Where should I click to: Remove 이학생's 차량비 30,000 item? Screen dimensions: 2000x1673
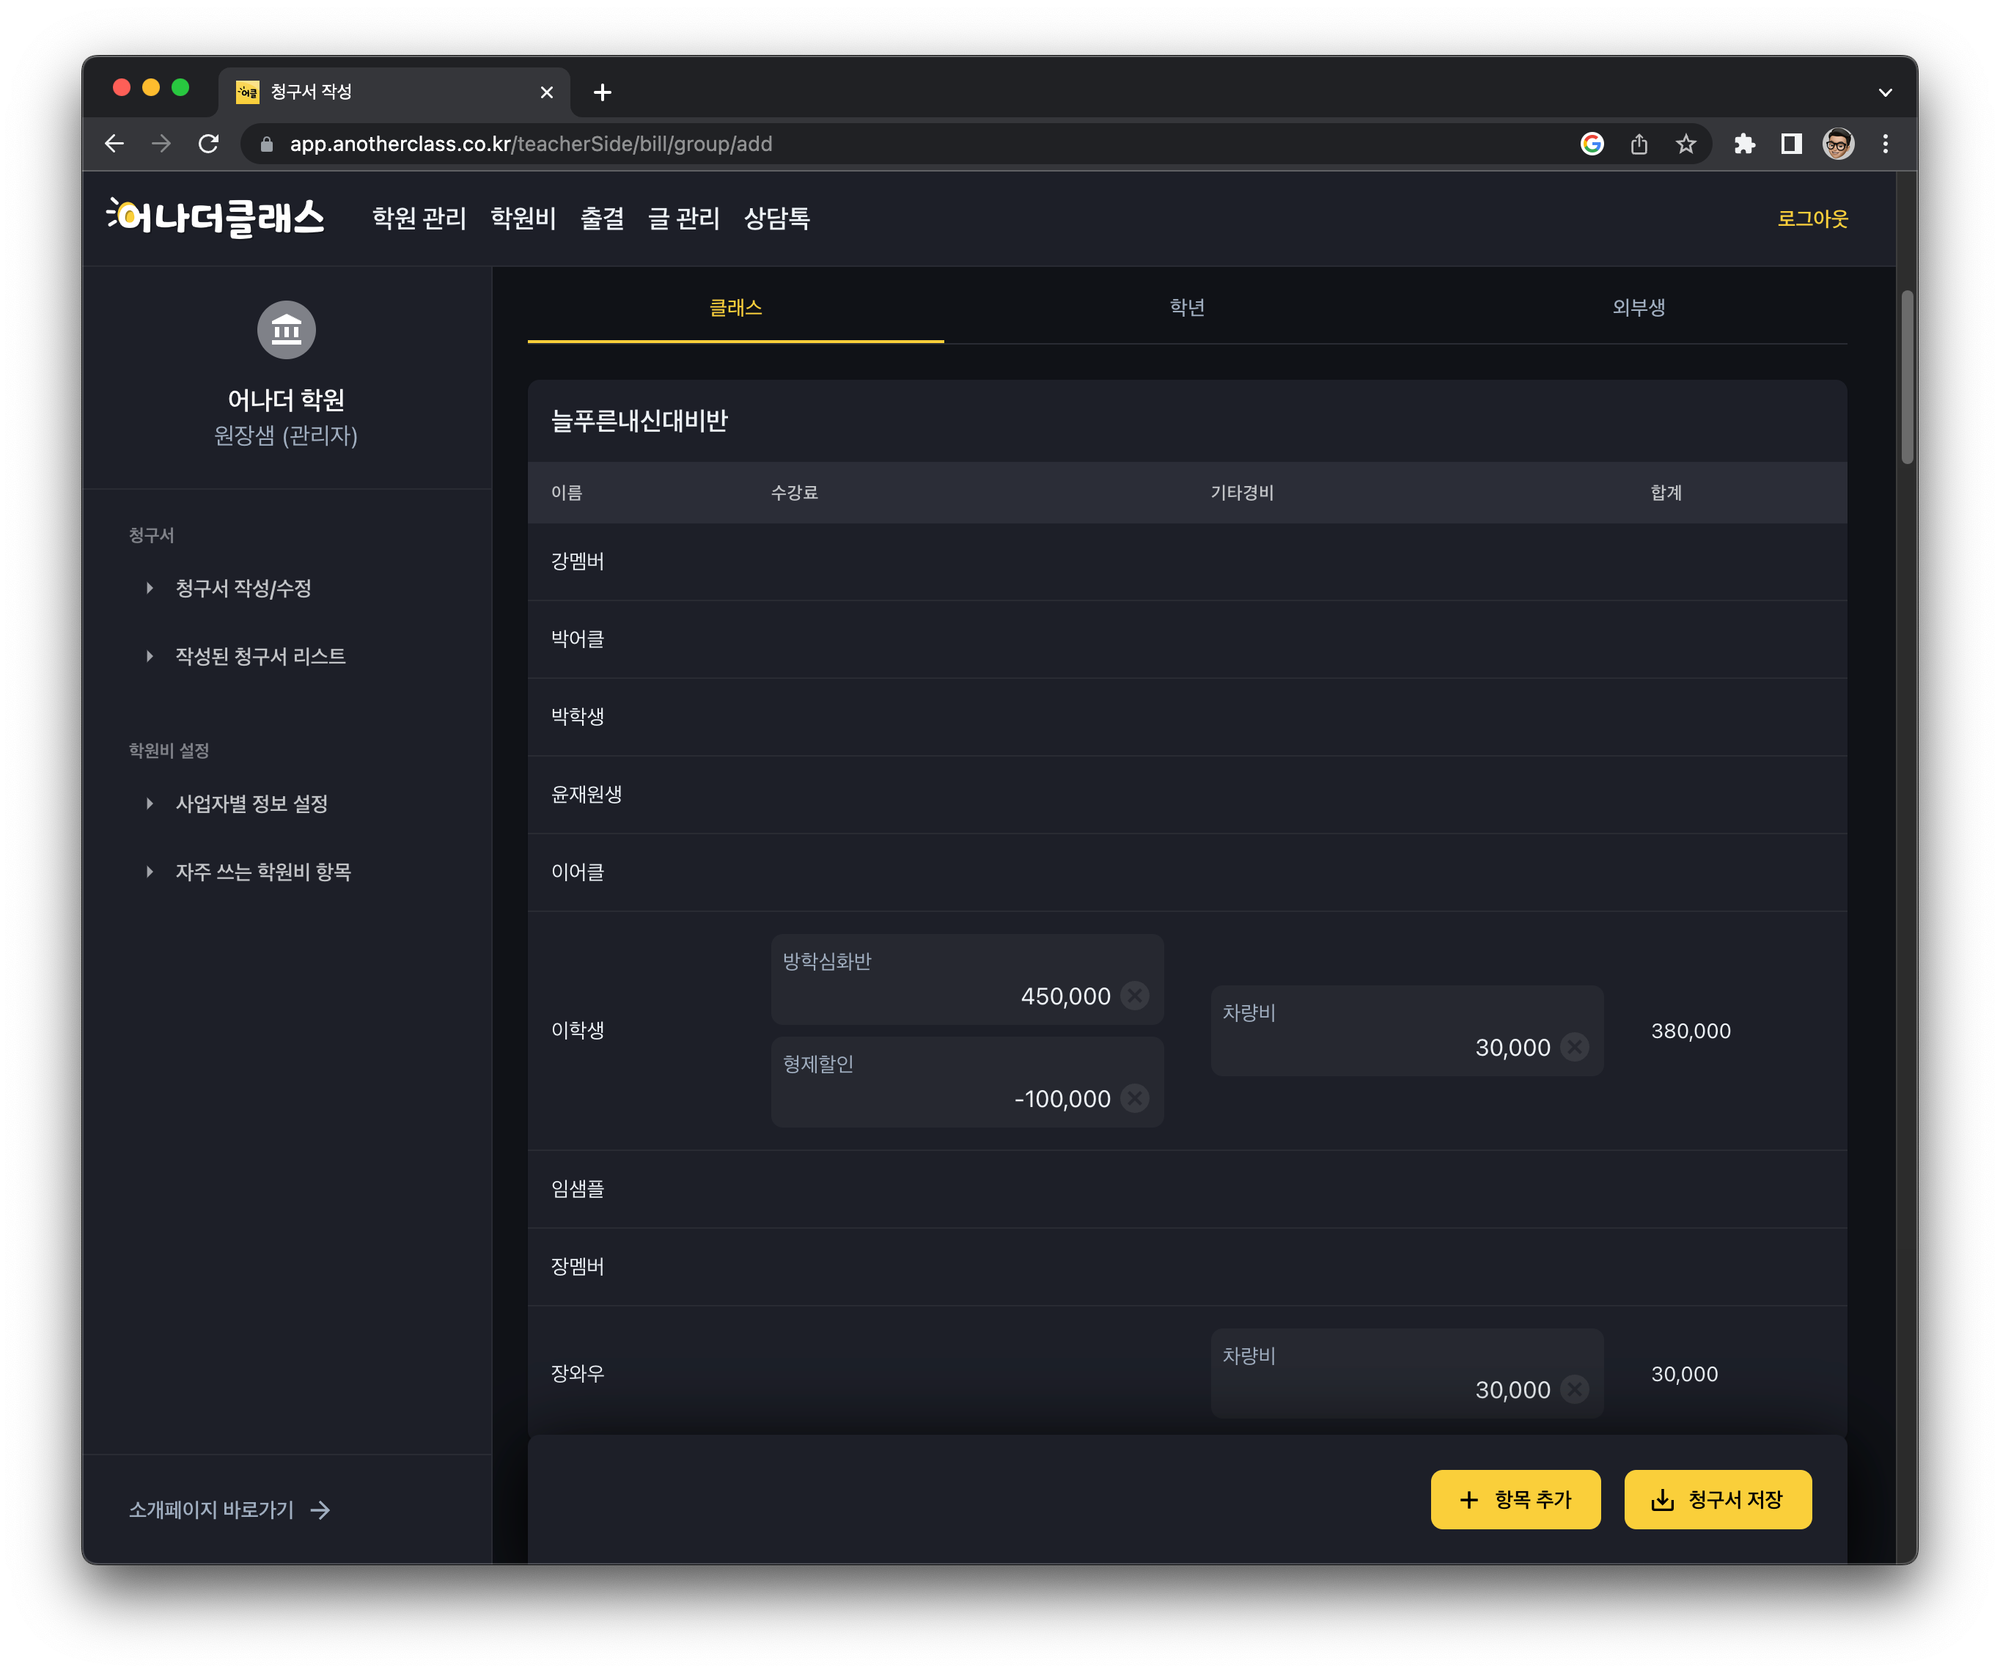(1574, 1047)
